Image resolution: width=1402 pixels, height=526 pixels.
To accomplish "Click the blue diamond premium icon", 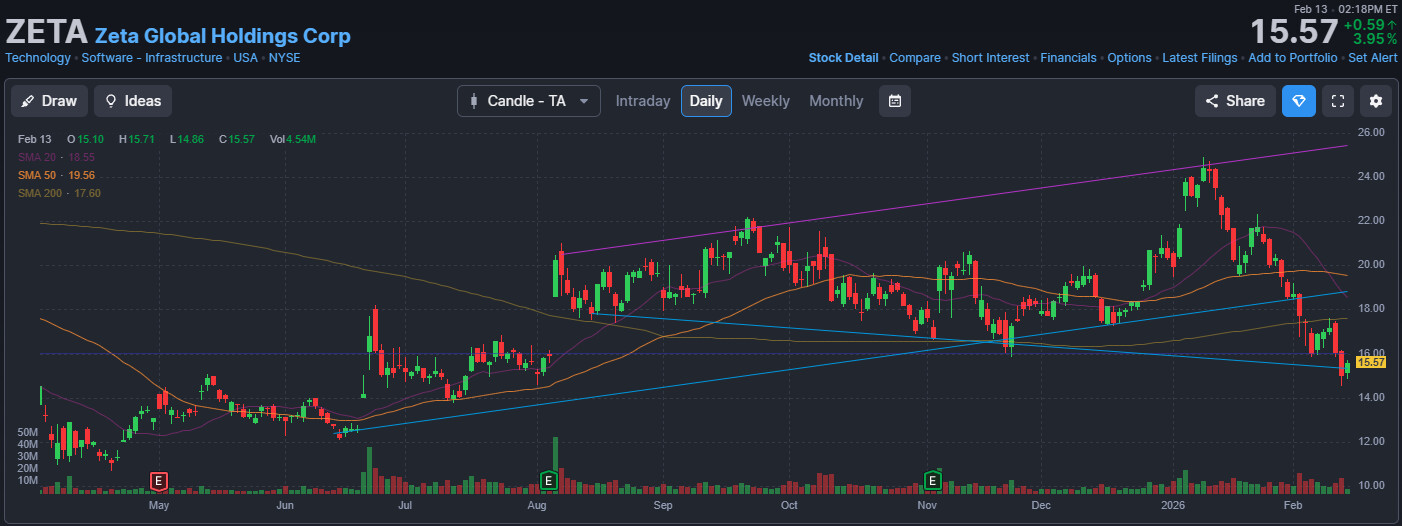I will coord(1299,101).
